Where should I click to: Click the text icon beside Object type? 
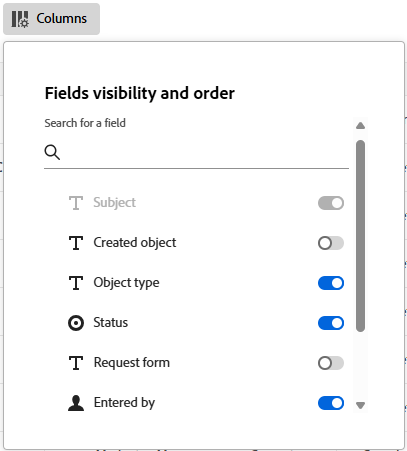click(76, 283)
